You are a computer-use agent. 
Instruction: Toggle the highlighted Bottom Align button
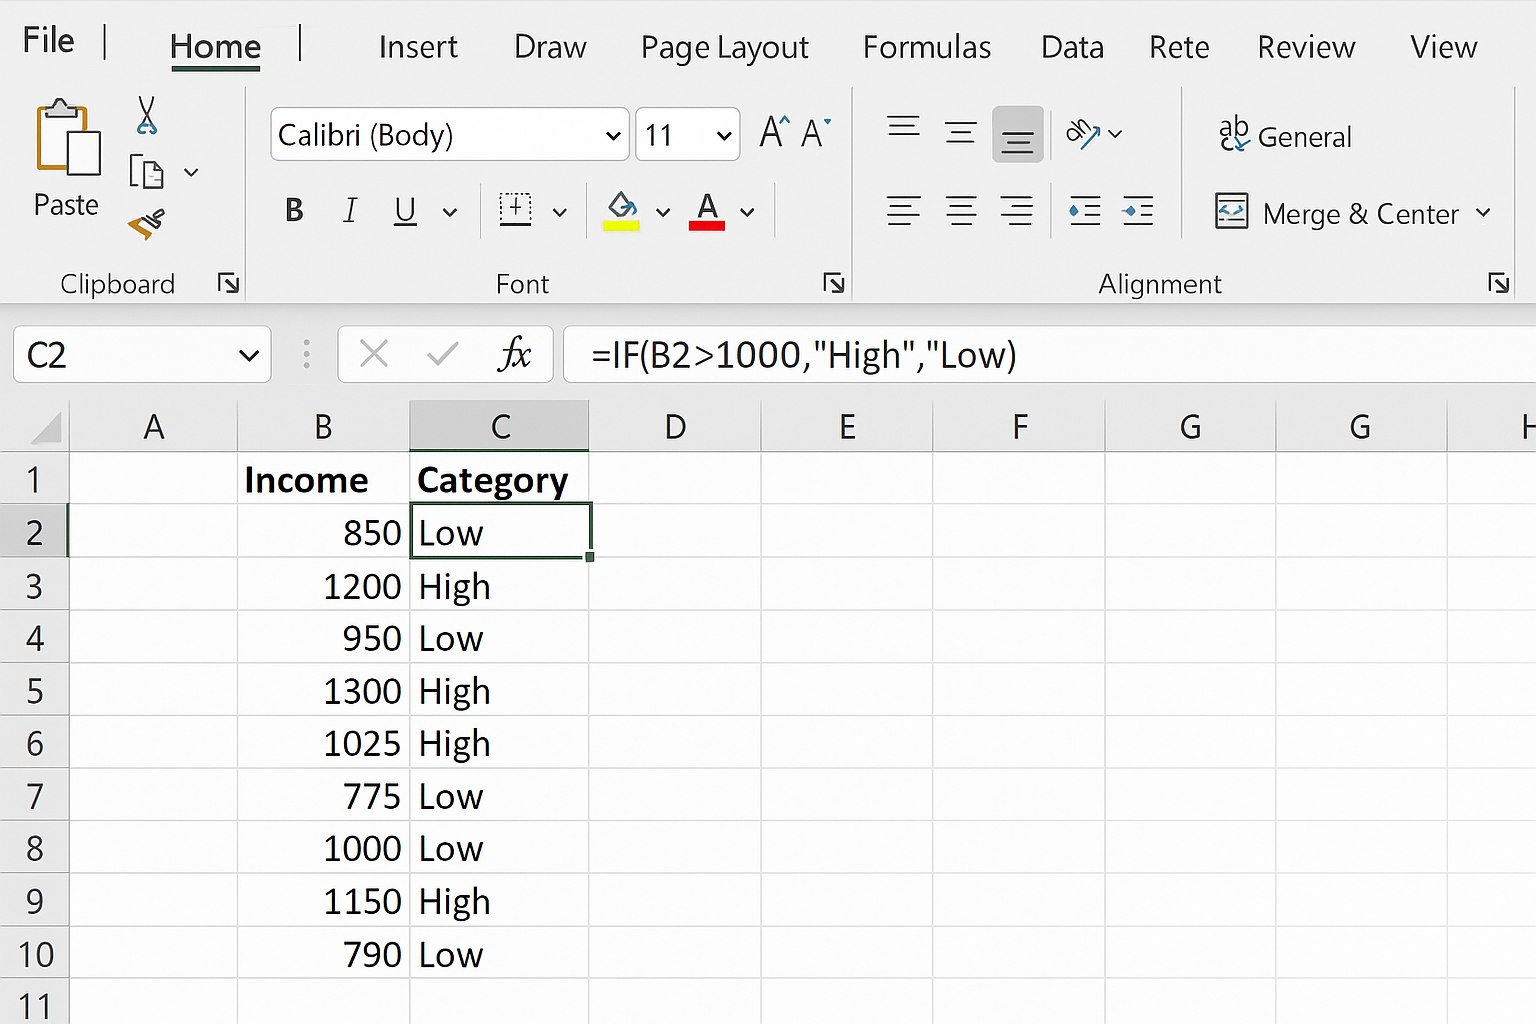(x=1018, y=134)
